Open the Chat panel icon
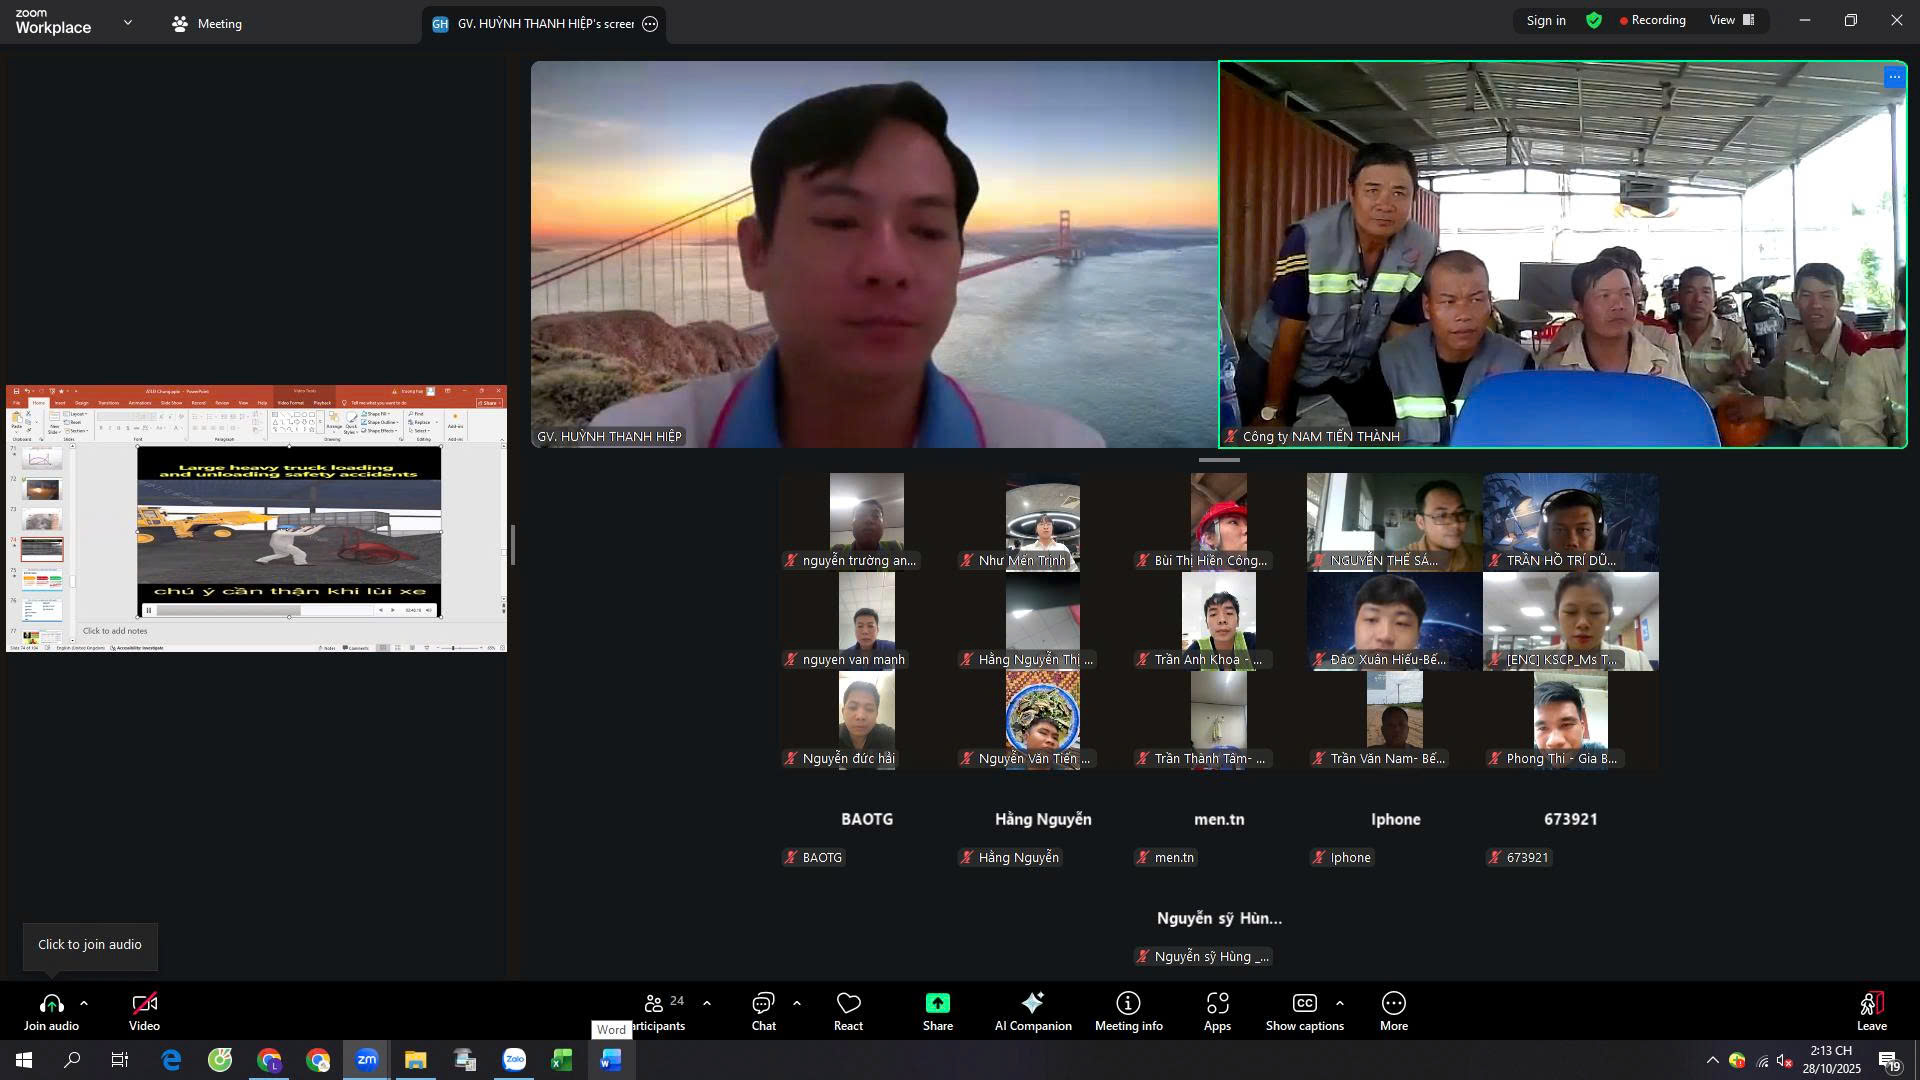Image resolution: width=1920 pixels, height=1080 pixels. click(x=763, y=1005)
